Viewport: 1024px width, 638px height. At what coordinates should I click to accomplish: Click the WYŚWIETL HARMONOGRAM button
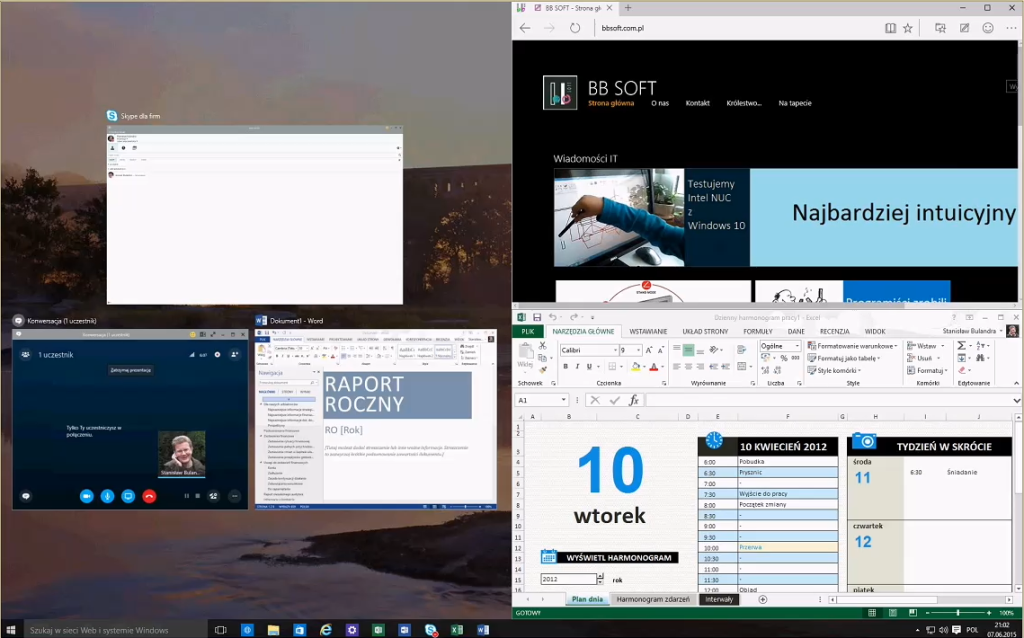click(x=609, y=557)
